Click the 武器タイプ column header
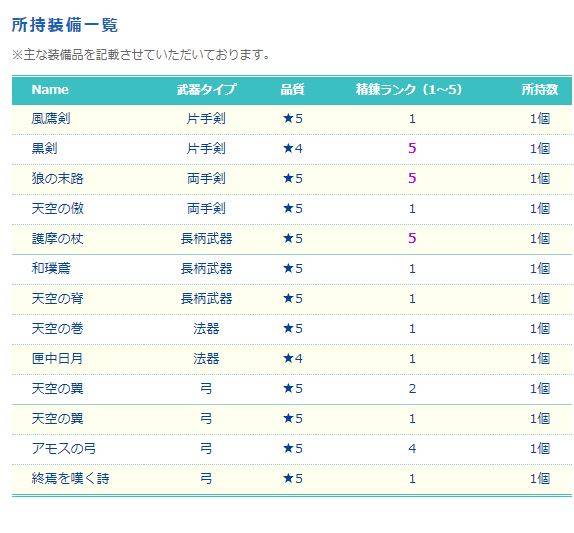This screenshot has height=533, width=574. pyautogui.click(x=206, y=90)
